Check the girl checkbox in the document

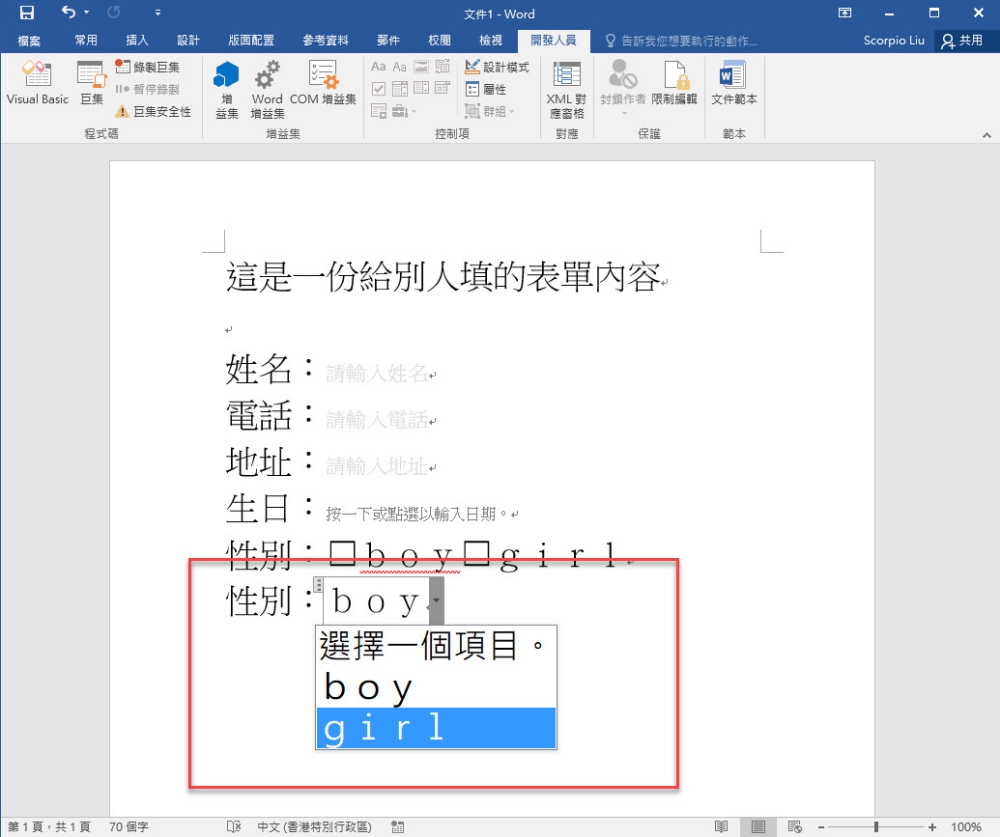[x=476, y=555]
